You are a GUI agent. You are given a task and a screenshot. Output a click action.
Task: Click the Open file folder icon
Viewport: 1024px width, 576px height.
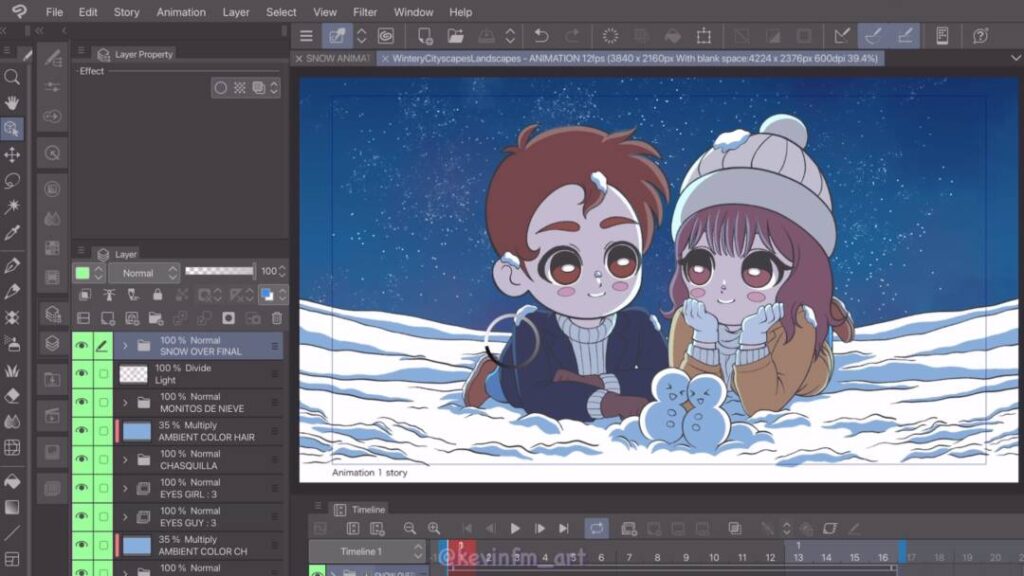point(455,35)
